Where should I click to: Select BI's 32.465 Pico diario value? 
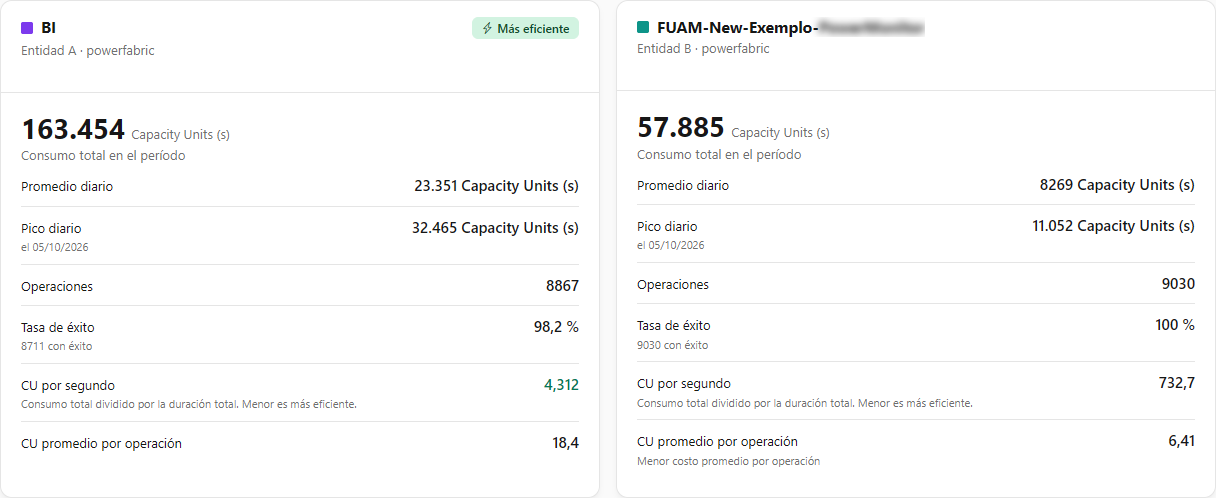(495, 228)
